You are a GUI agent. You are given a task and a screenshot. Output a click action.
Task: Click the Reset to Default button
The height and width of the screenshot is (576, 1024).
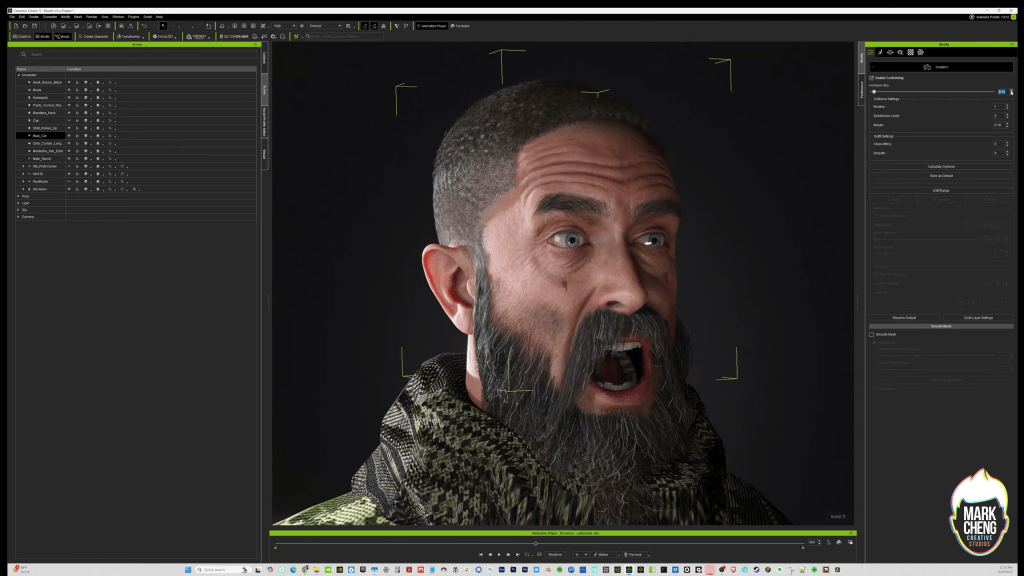(904, 318)
